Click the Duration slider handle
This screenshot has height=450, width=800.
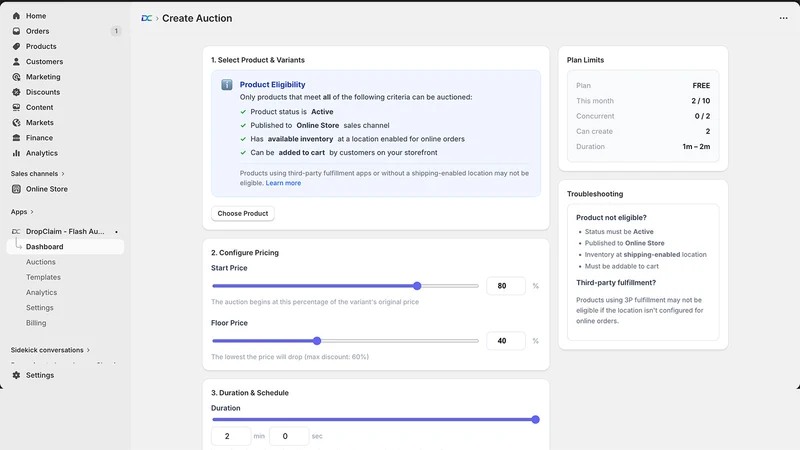pos(535,419)
